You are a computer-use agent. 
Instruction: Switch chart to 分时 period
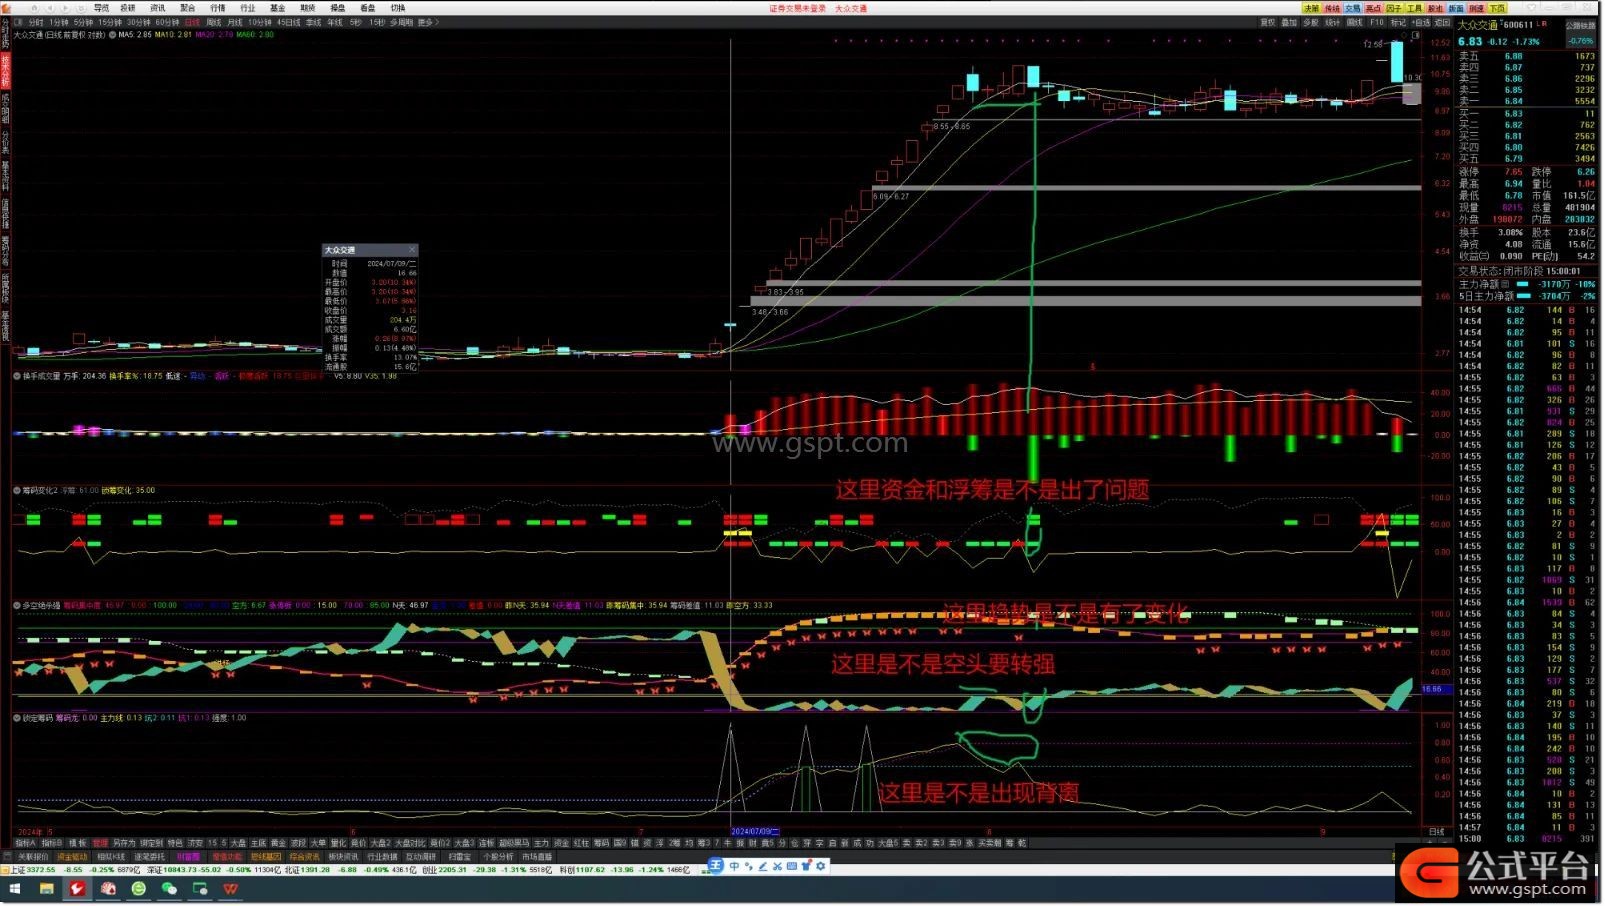click(x=36, y=22)
